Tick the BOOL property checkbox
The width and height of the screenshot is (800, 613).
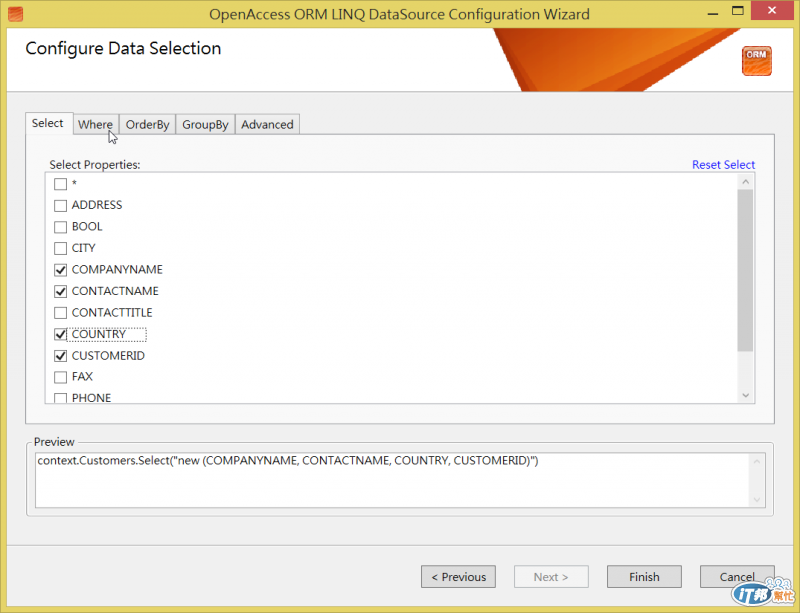60,227
